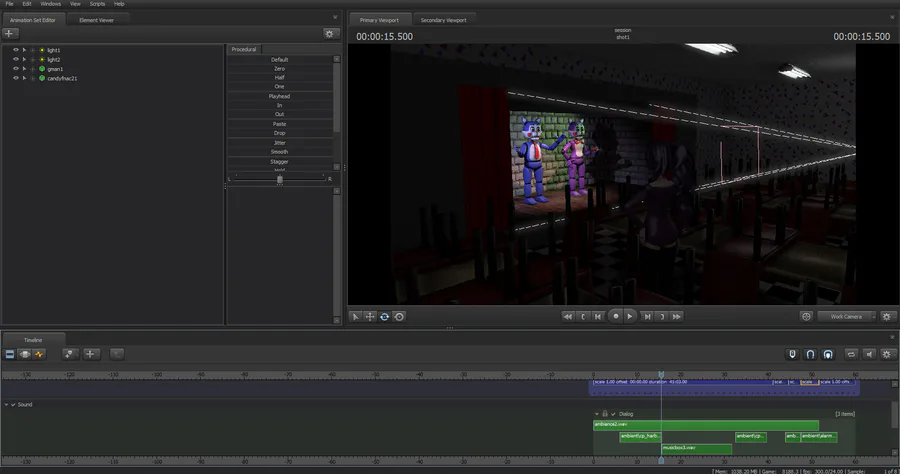This screenshot has width=900, height=474.
Task: Toggle the filled magnet frame snap button
Action: pos(828,354)
